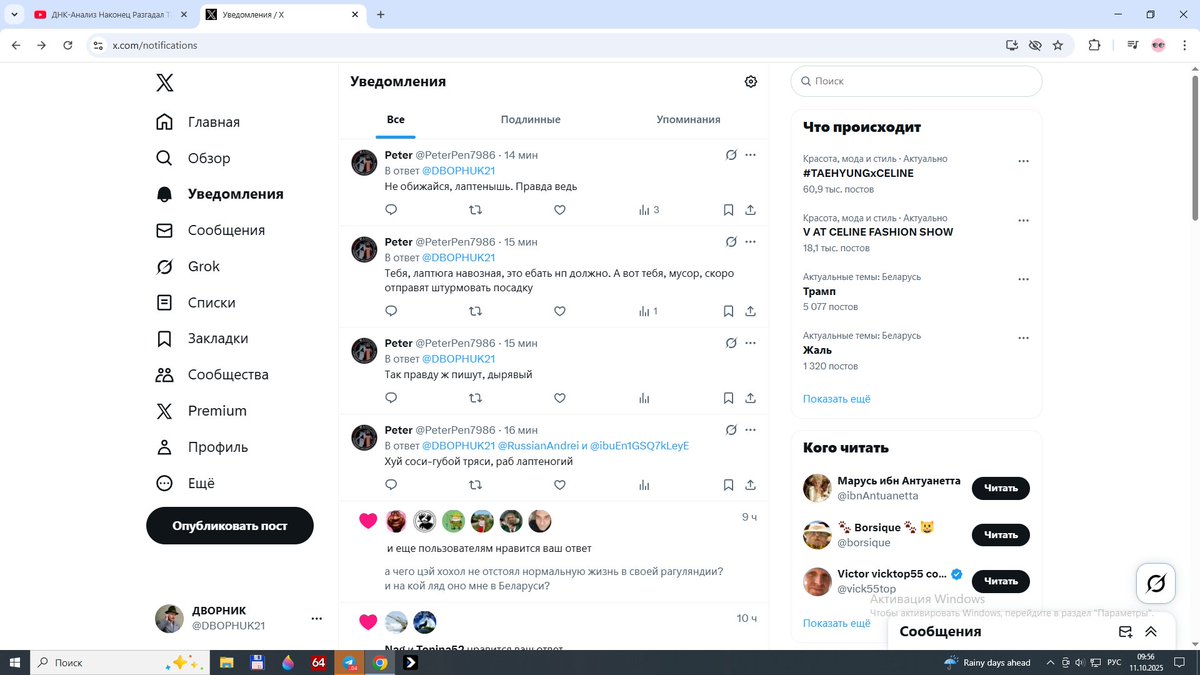This screenshot has width=1200, height=675.
Task: Open Сообщества in sidebar
Action: tap(212, 375)
